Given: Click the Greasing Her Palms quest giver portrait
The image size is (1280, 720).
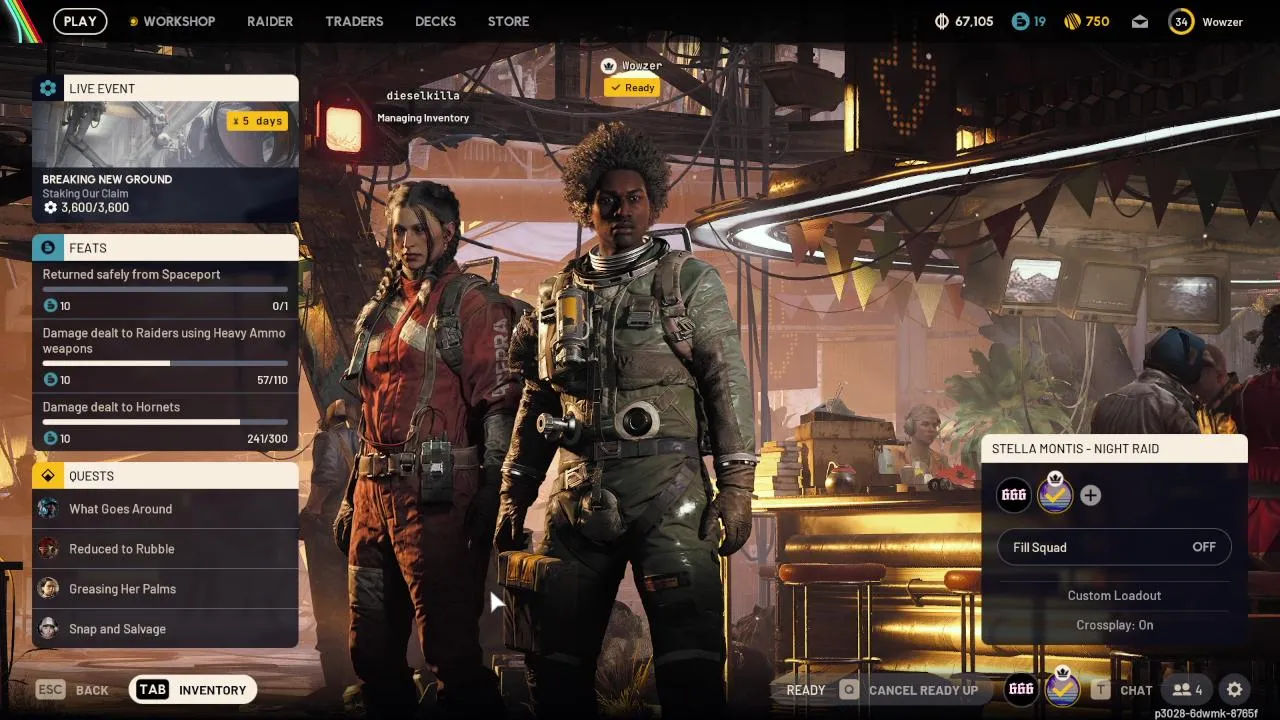Looking at the screenshot, I should point(48,589).
